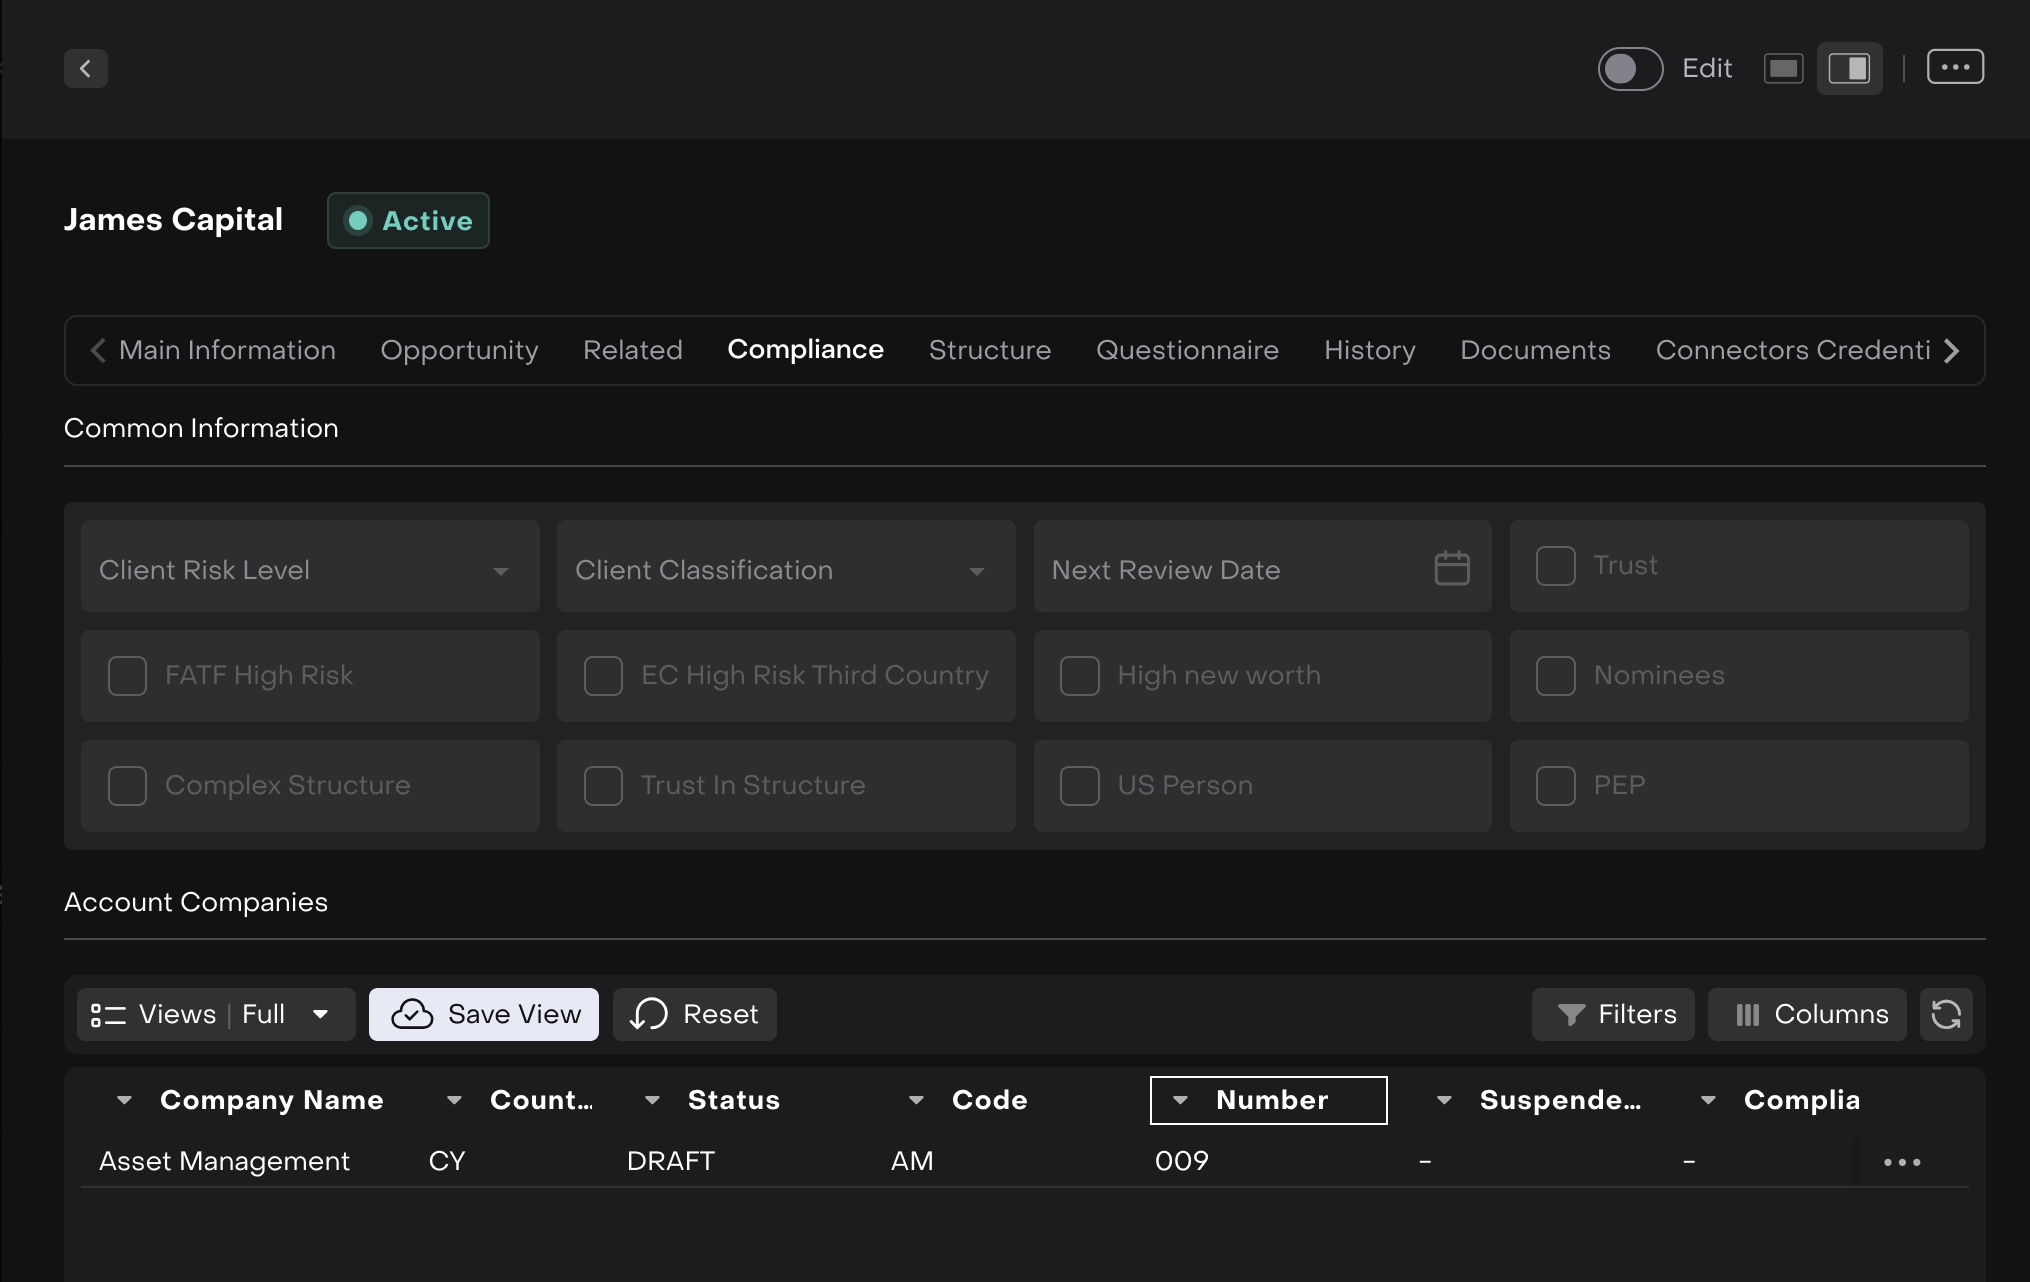Viewport: 2030px width, 1282px height.
Task: Open the Filters panel
Action: [1613, 1015]
